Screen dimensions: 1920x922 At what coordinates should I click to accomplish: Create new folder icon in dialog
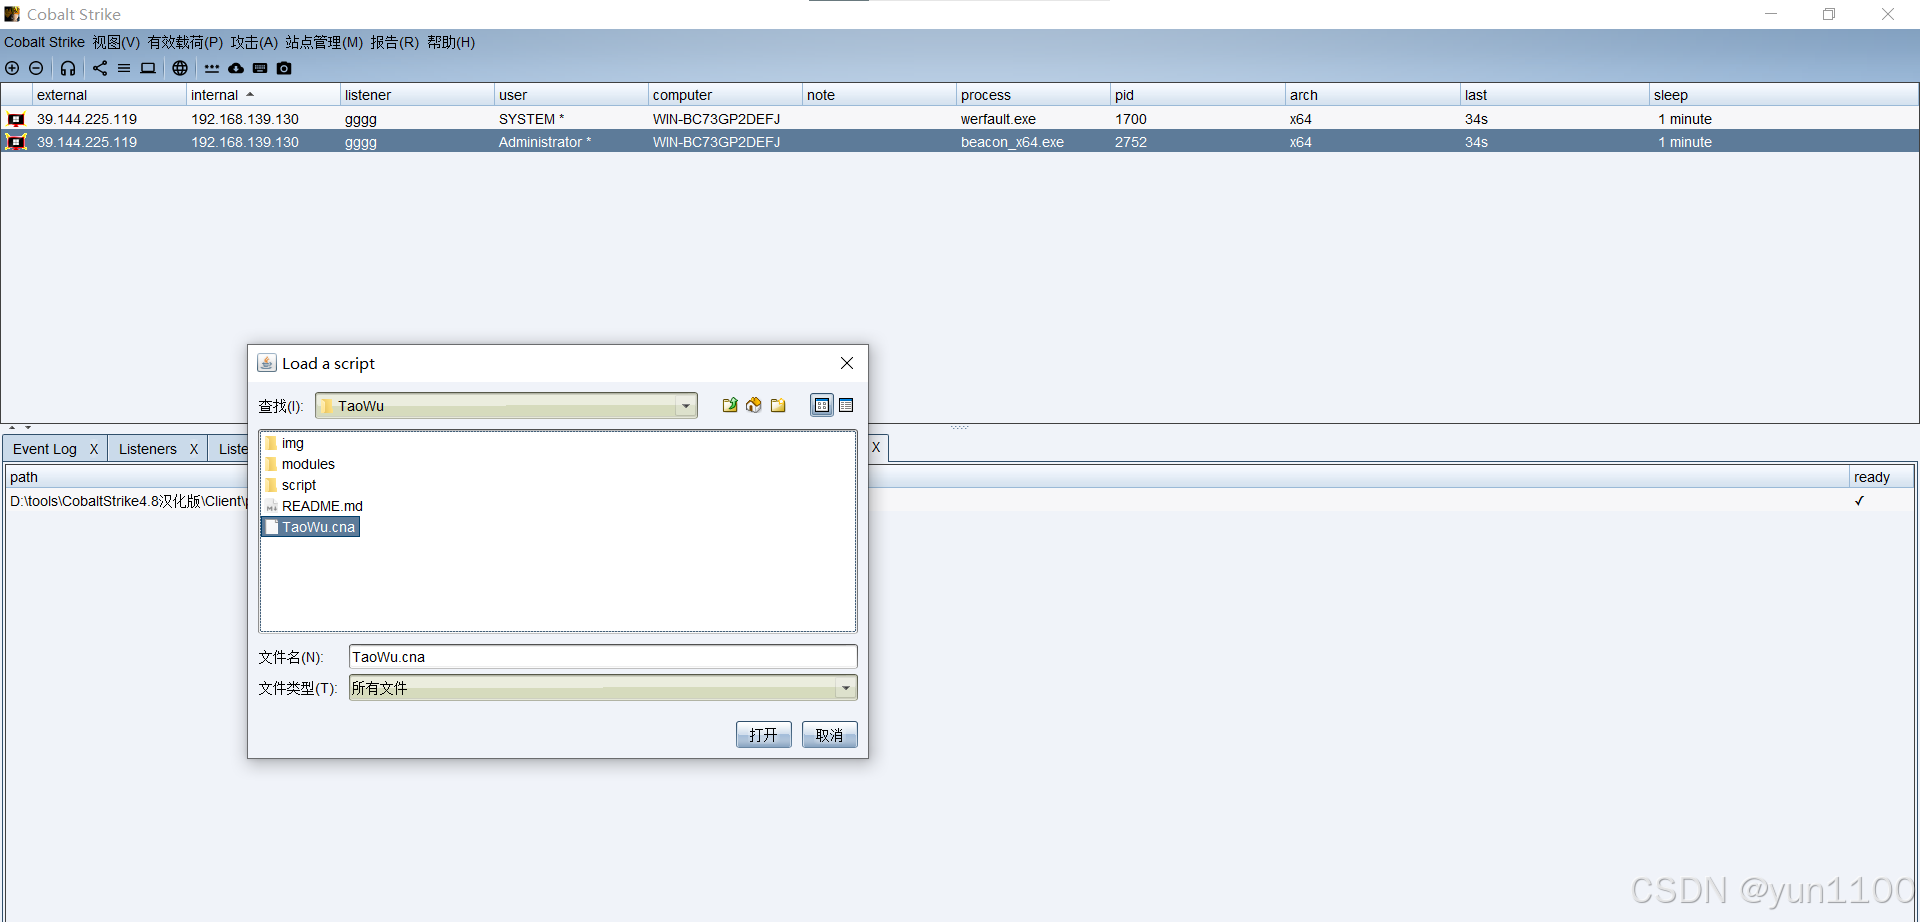(778, 405)
